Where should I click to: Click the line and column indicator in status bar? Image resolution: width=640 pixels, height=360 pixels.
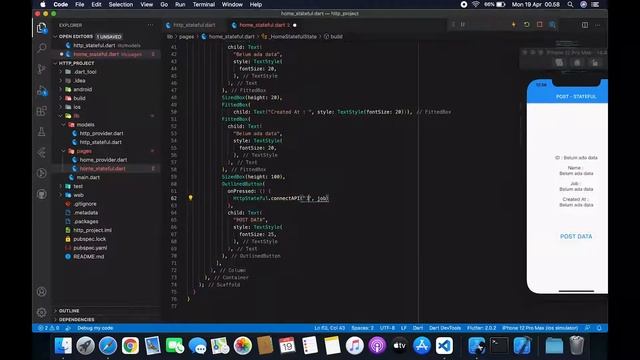pyautogui.click(x=329, y=328)
